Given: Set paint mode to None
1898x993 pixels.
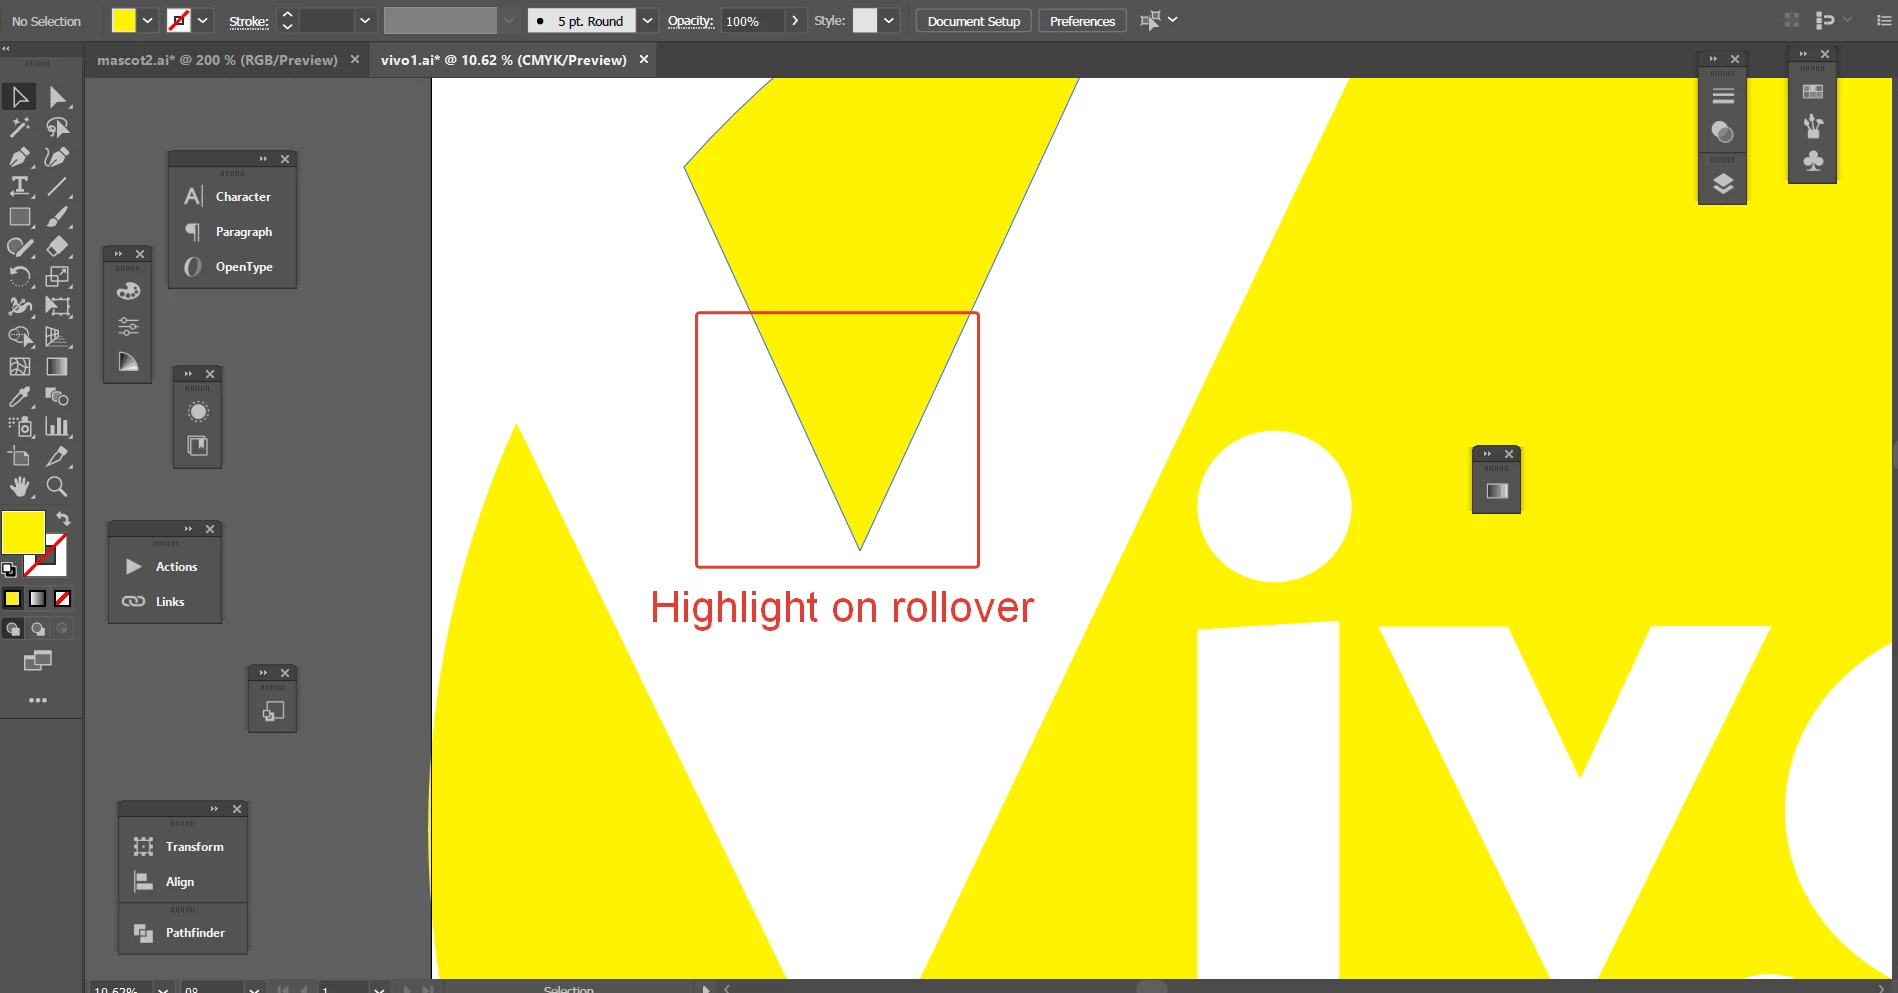Looking at the screenshot, I should coord(62,598).
